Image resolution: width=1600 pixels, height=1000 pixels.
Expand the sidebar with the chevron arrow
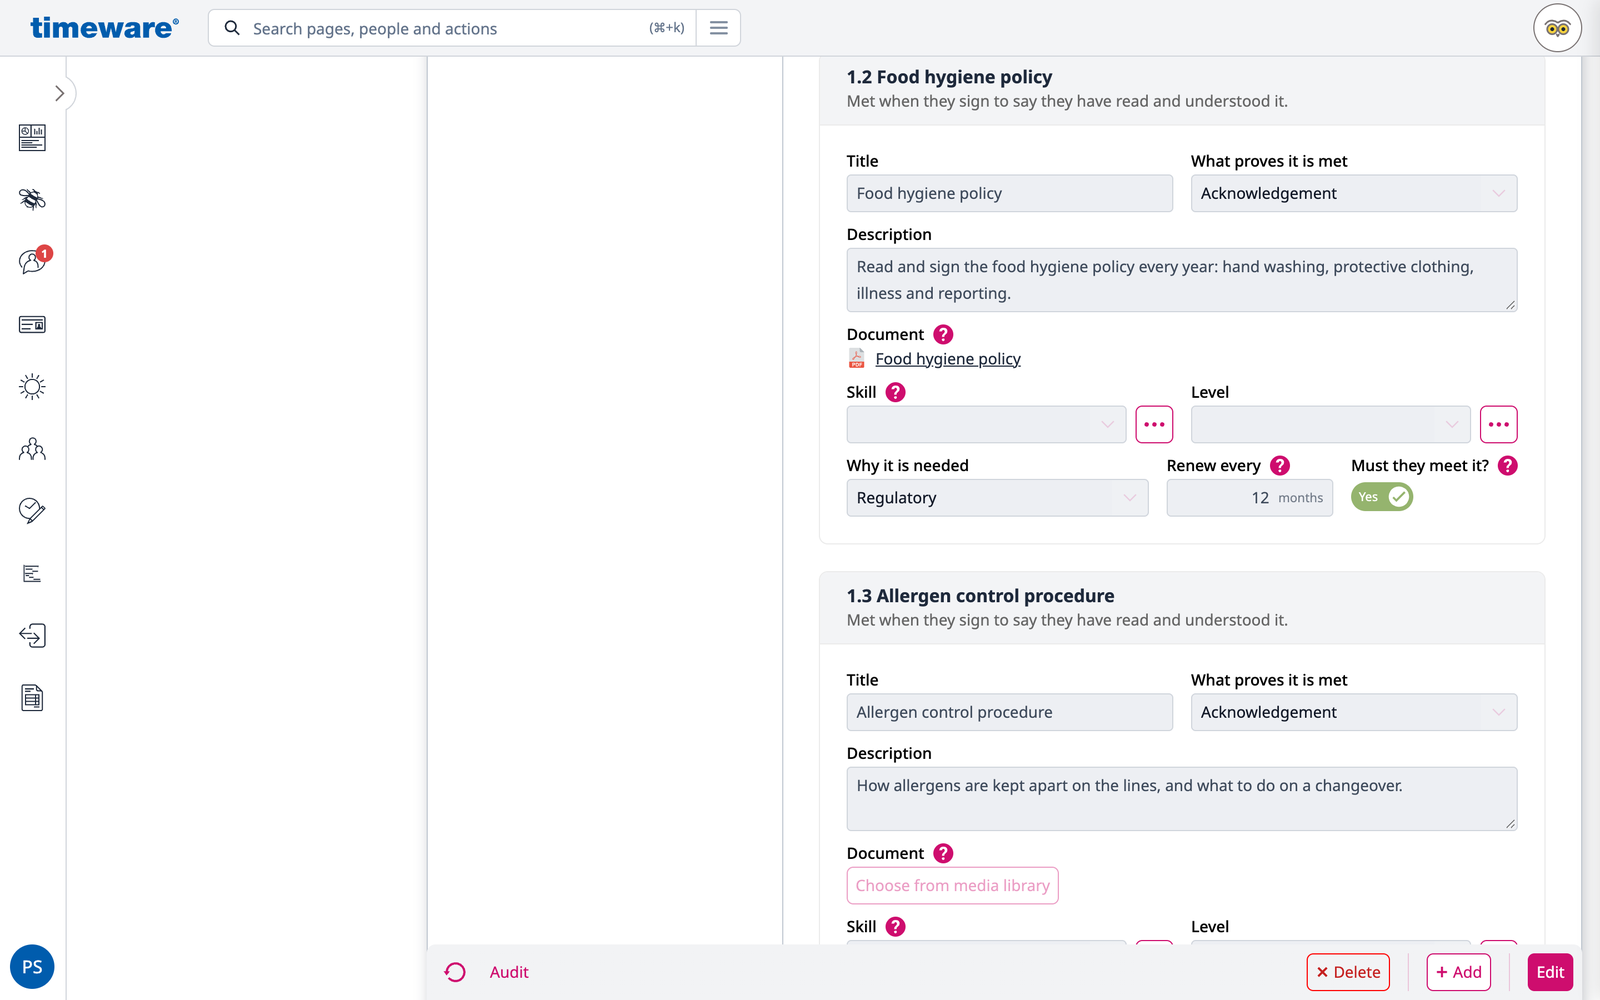pos(59,93)
